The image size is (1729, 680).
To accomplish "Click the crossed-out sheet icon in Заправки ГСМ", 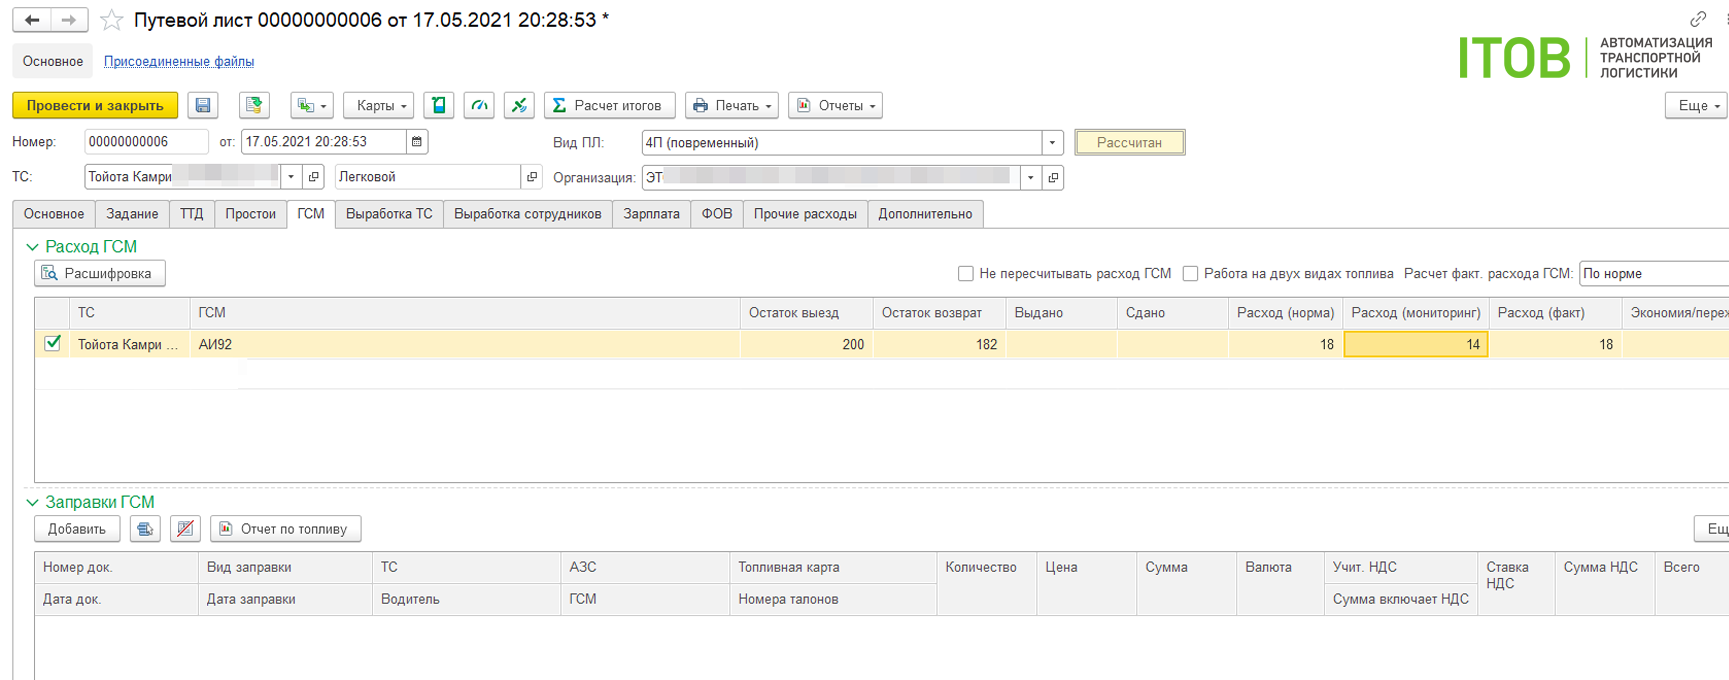I will coord(185,529).
